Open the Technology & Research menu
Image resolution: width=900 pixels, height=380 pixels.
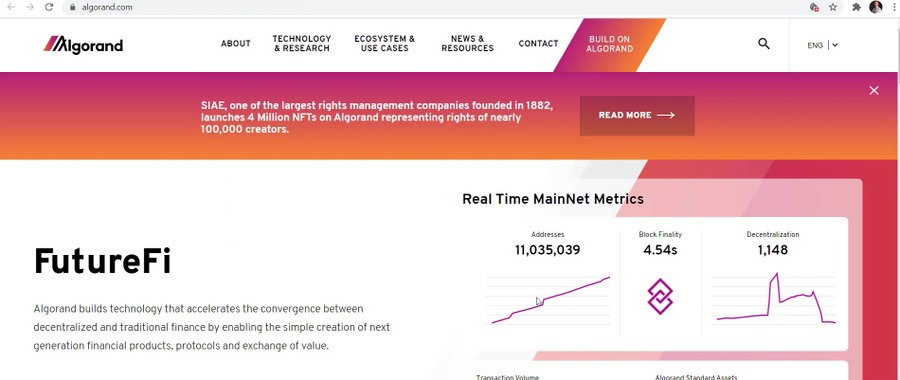302,44
